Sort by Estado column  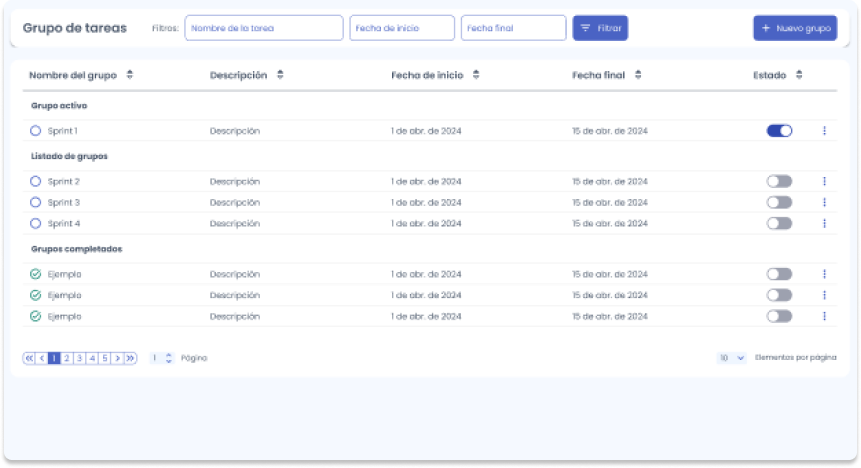click(799, 75)
